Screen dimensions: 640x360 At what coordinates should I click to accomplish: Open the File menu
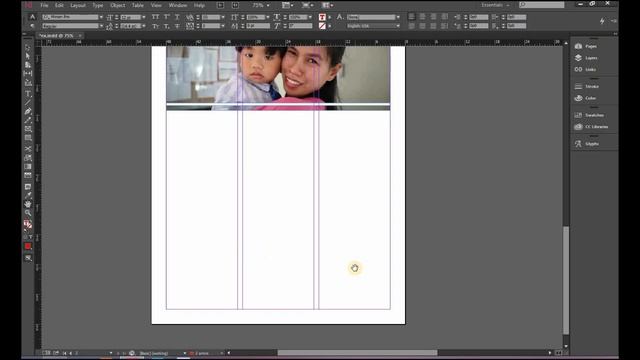click(44, 5)
